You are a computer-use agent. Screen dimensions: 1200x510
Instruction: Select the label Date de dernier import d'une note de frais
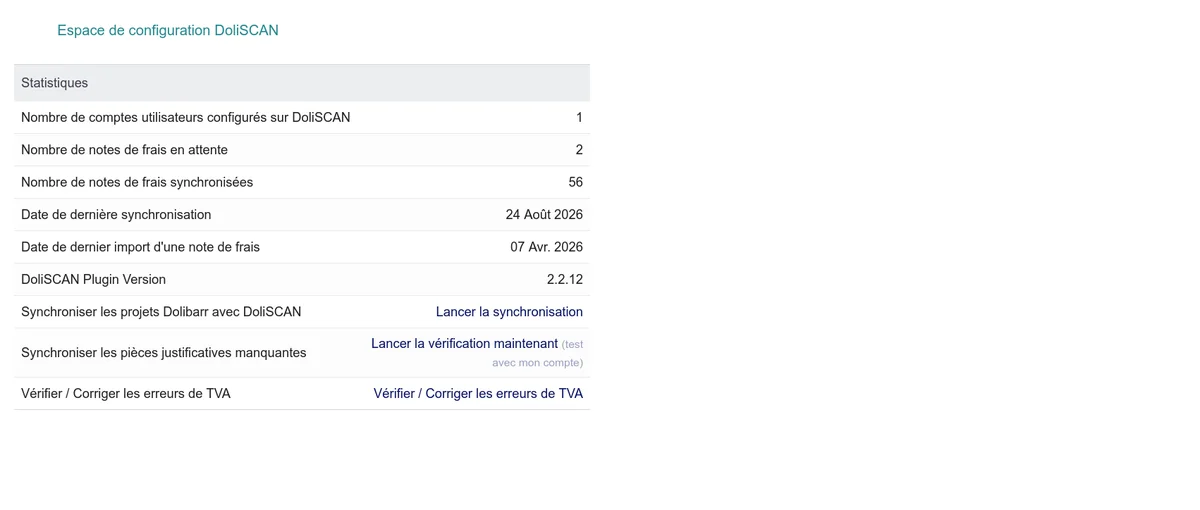[x=140, y=247]
